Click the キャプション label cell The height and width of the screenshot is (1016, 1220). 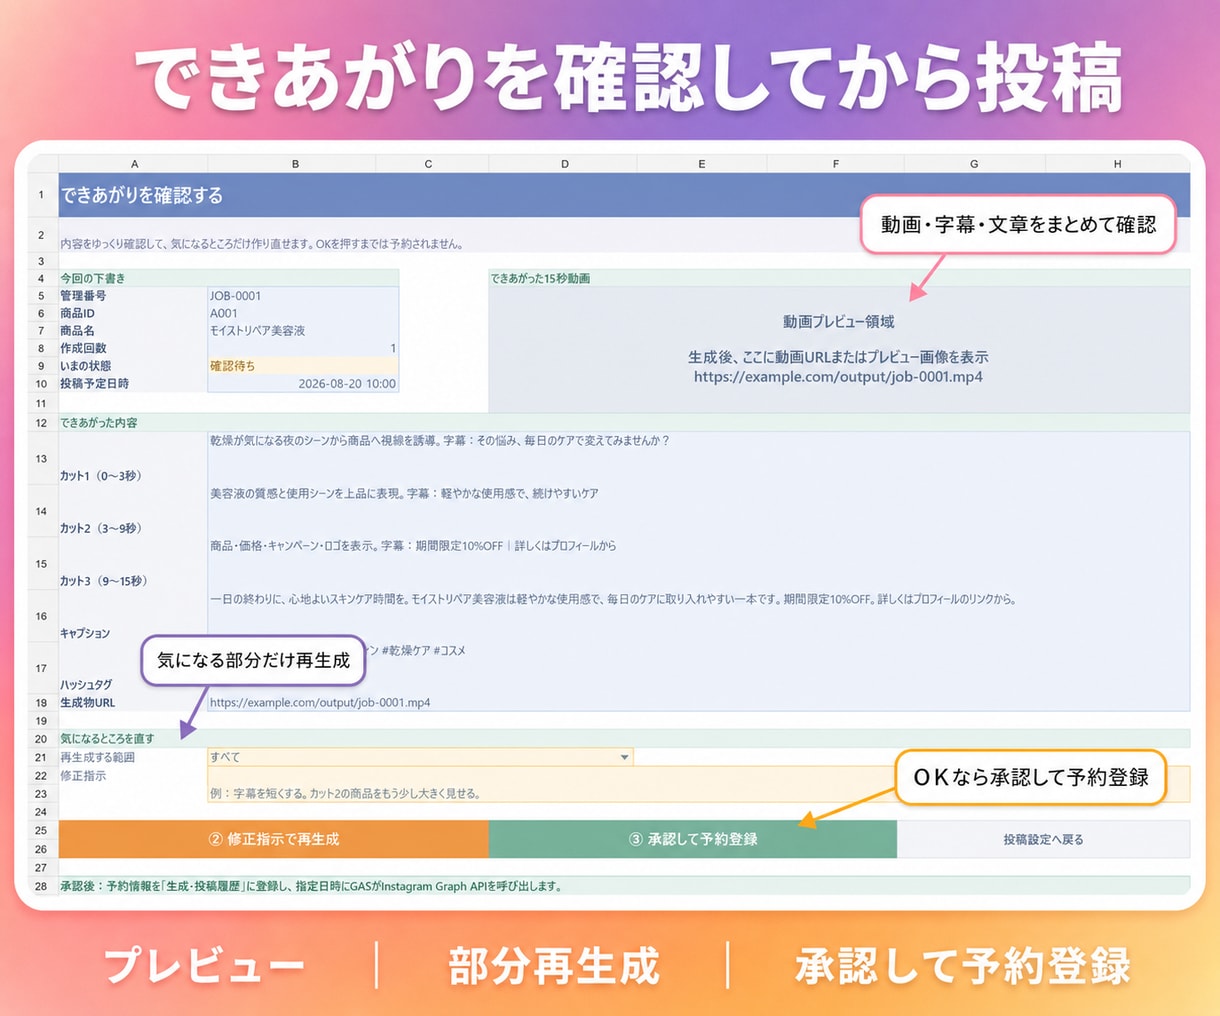(133, 616)
